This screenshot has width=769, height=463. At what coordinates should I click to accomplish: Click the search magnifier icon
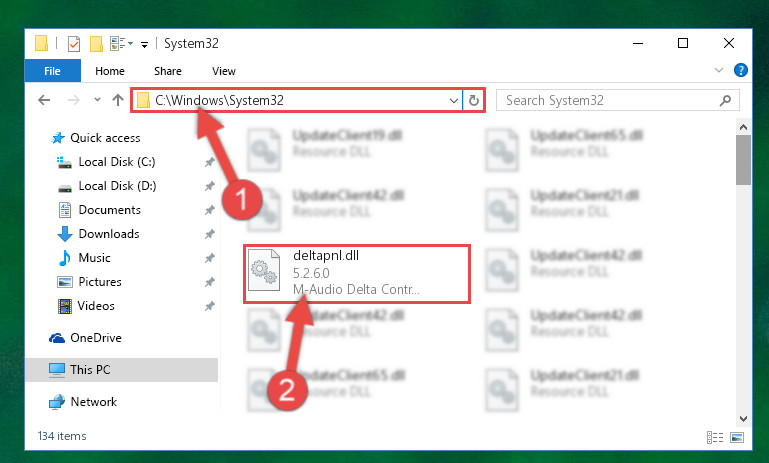point(725,101)
